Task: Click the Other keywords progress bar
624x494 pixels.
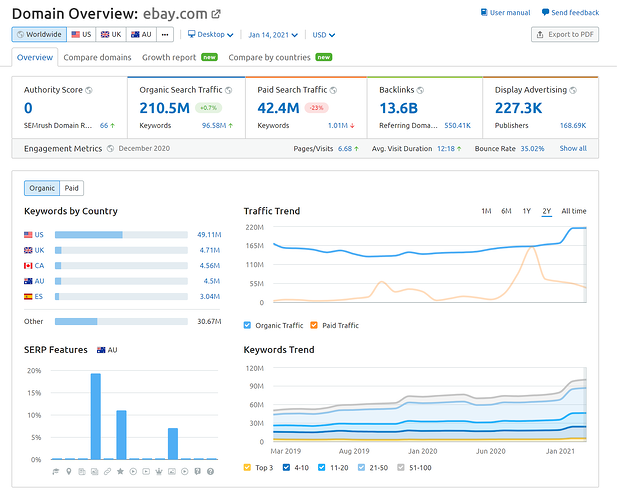Action: (121, 321)
